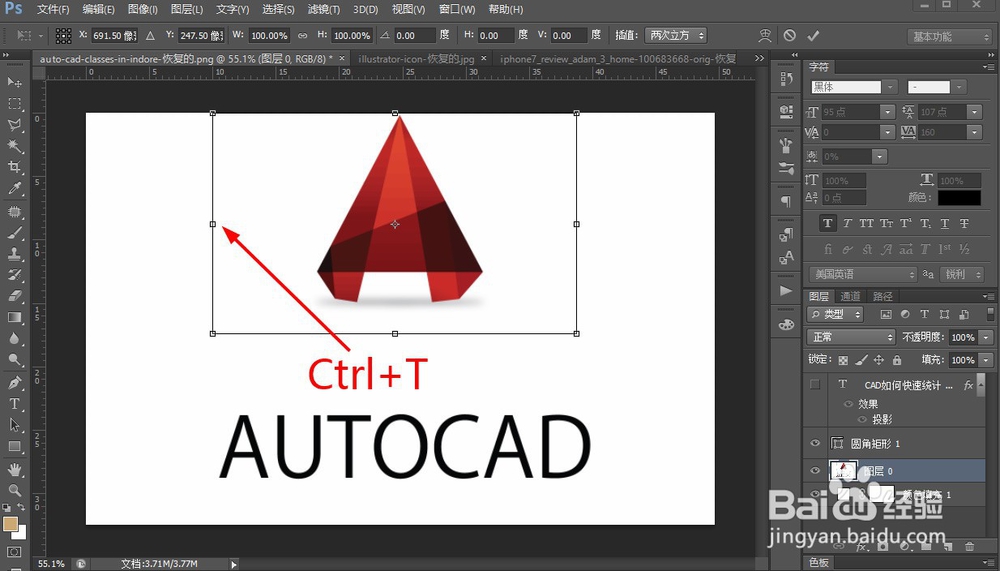Viewport: 1000px width, 571px height.
Task: Switch to illustrator-icon-恢复的.jpg document tab
Action: [416, 59]
